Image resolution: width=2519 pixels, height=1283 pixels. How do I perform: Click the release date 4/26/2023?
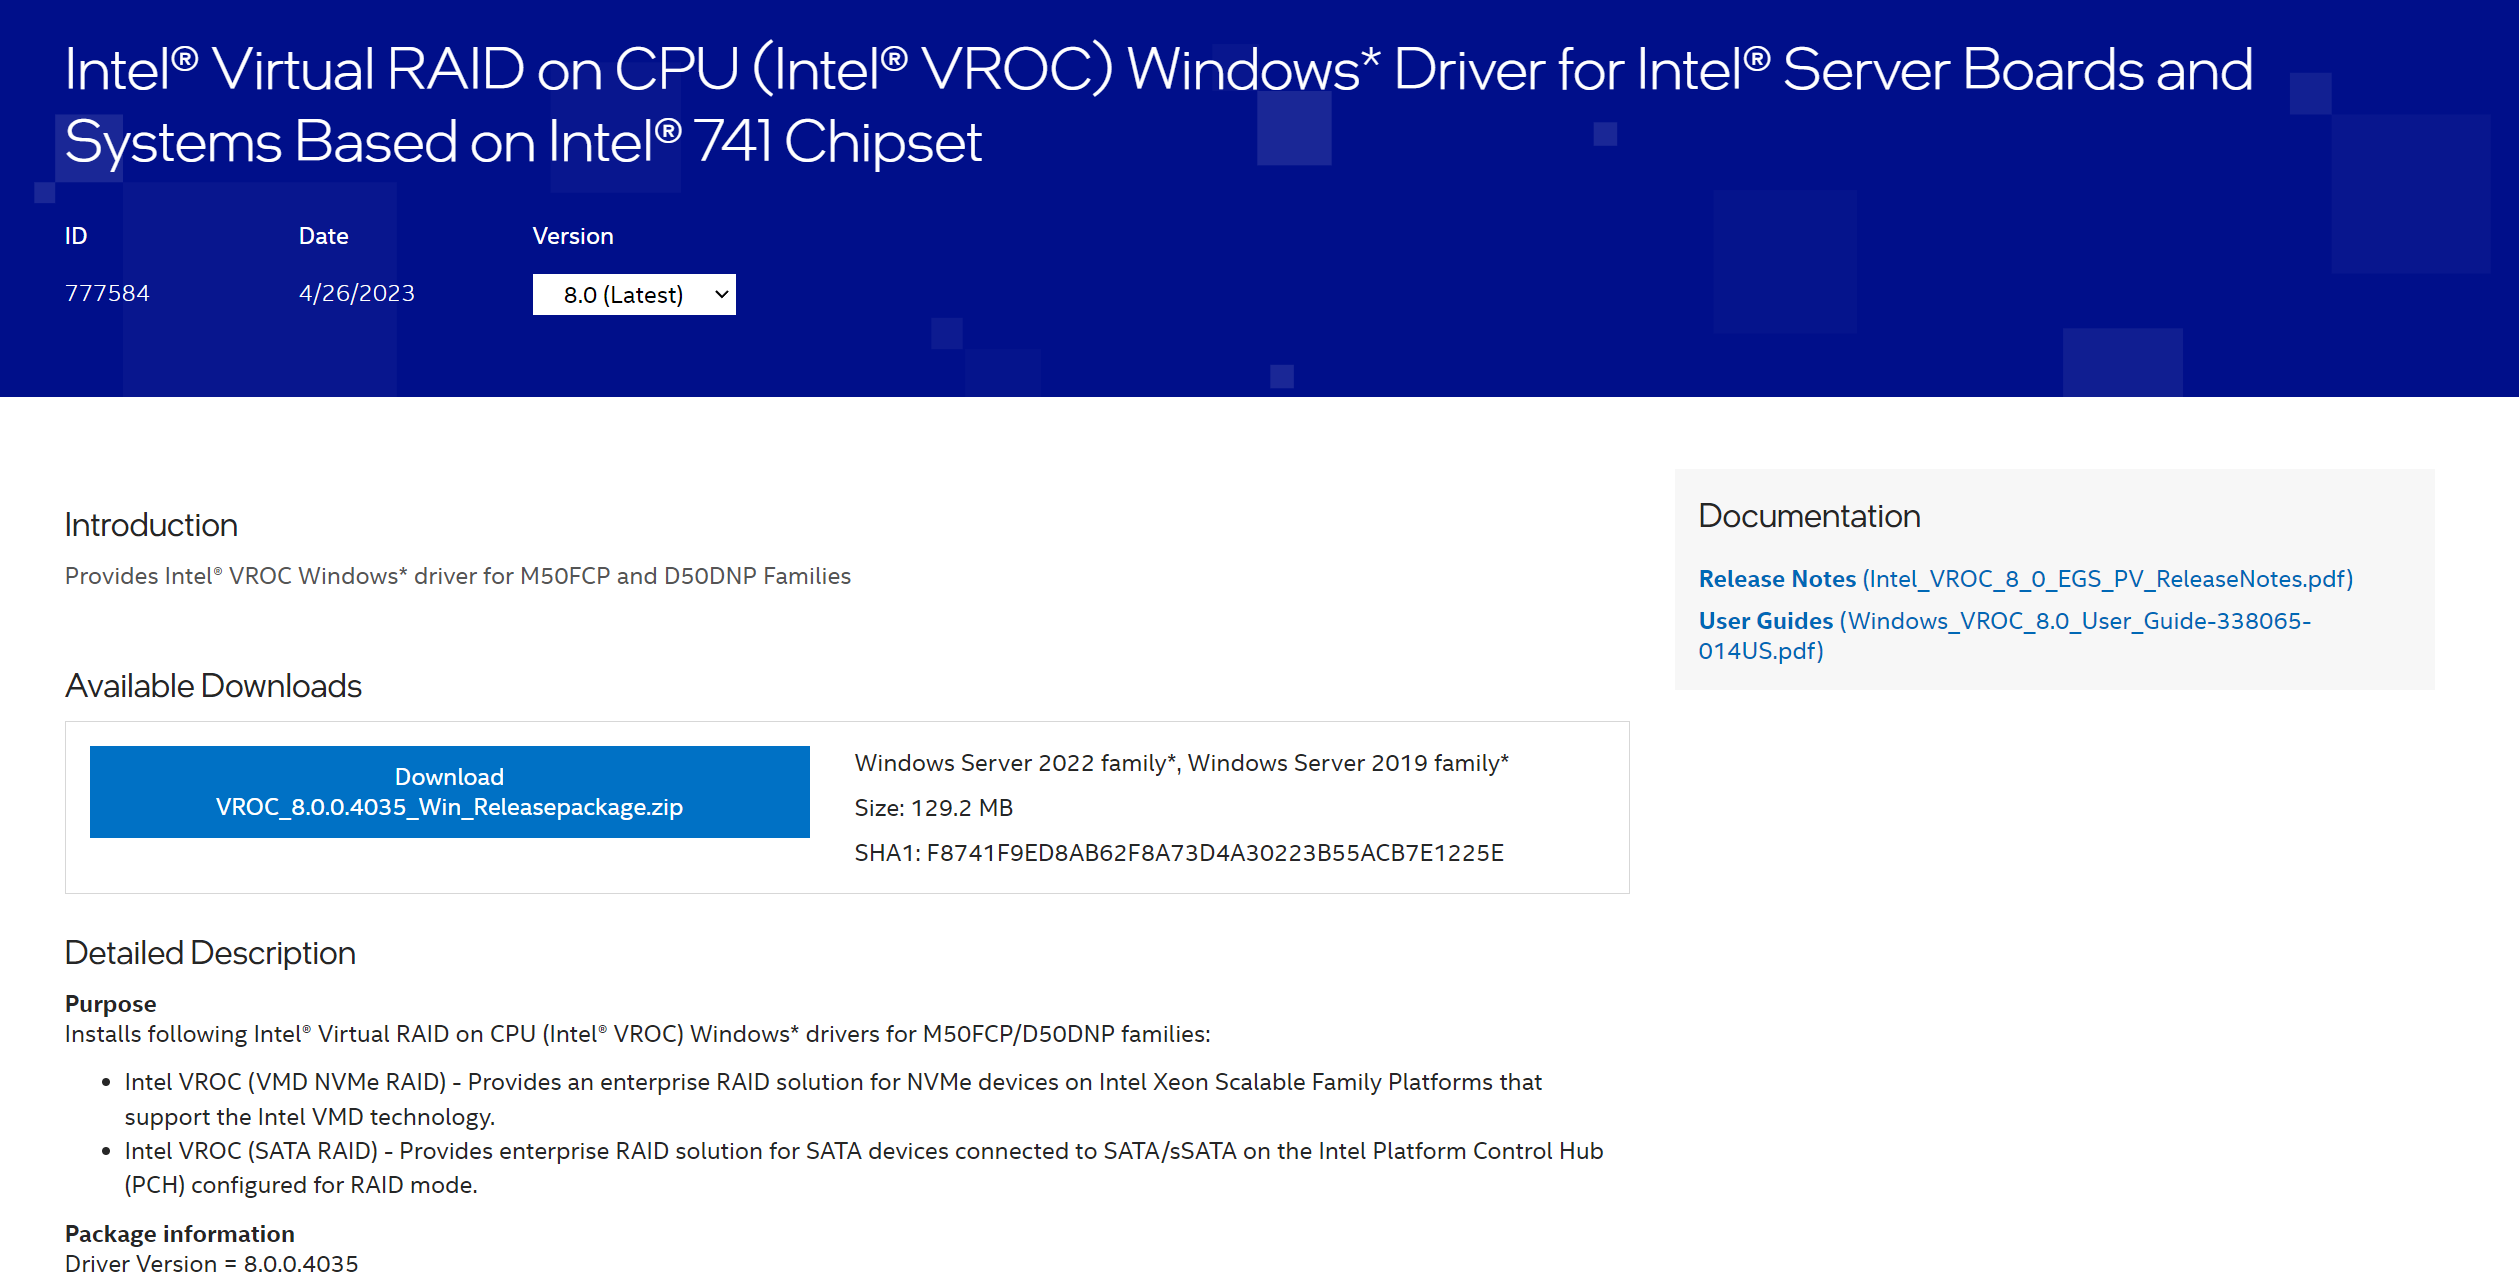[357, 293]
